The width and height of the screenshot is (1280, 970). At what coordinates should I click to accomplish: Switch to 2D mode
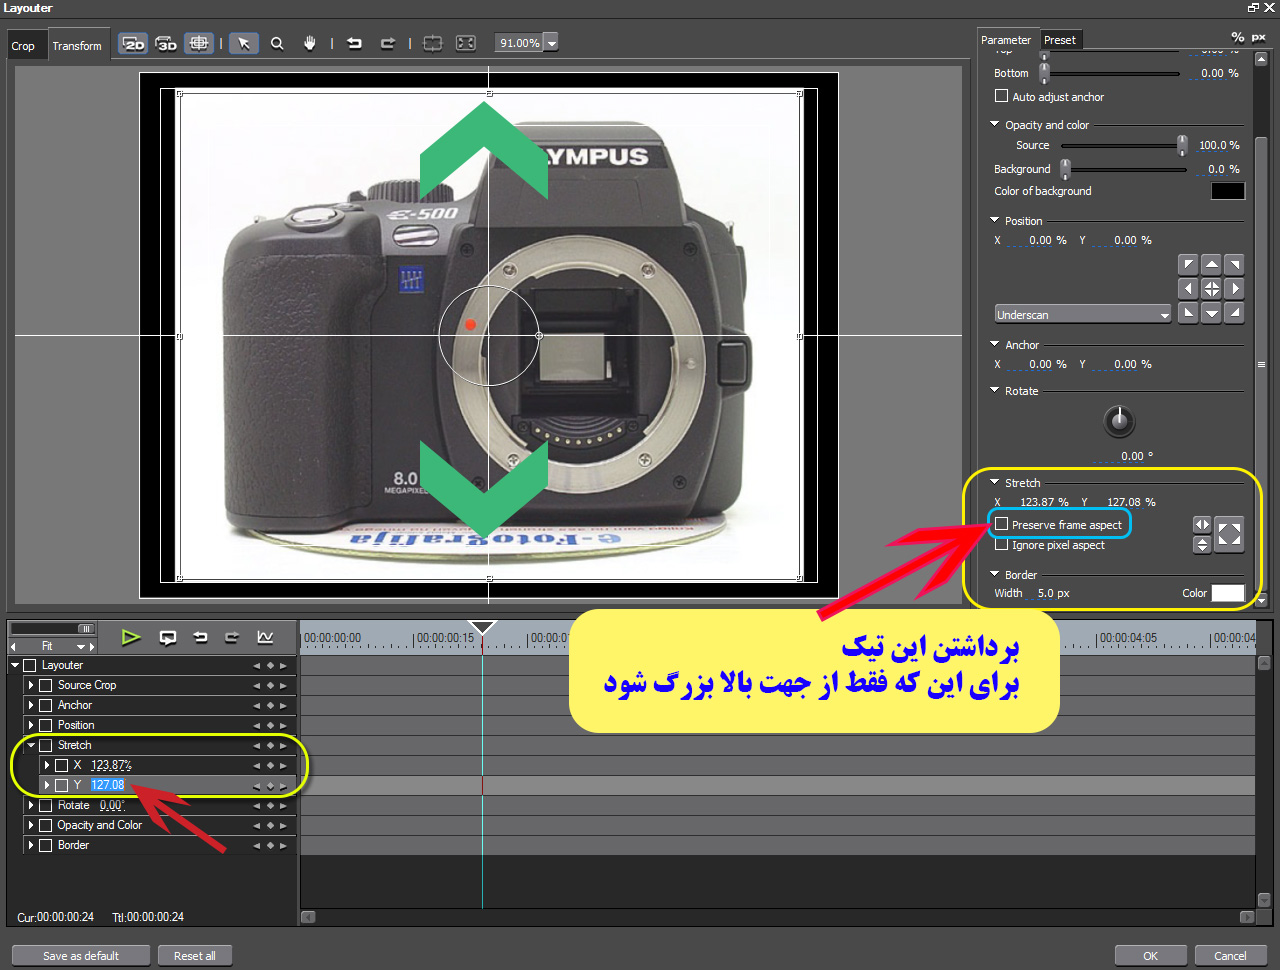point(134,43)
